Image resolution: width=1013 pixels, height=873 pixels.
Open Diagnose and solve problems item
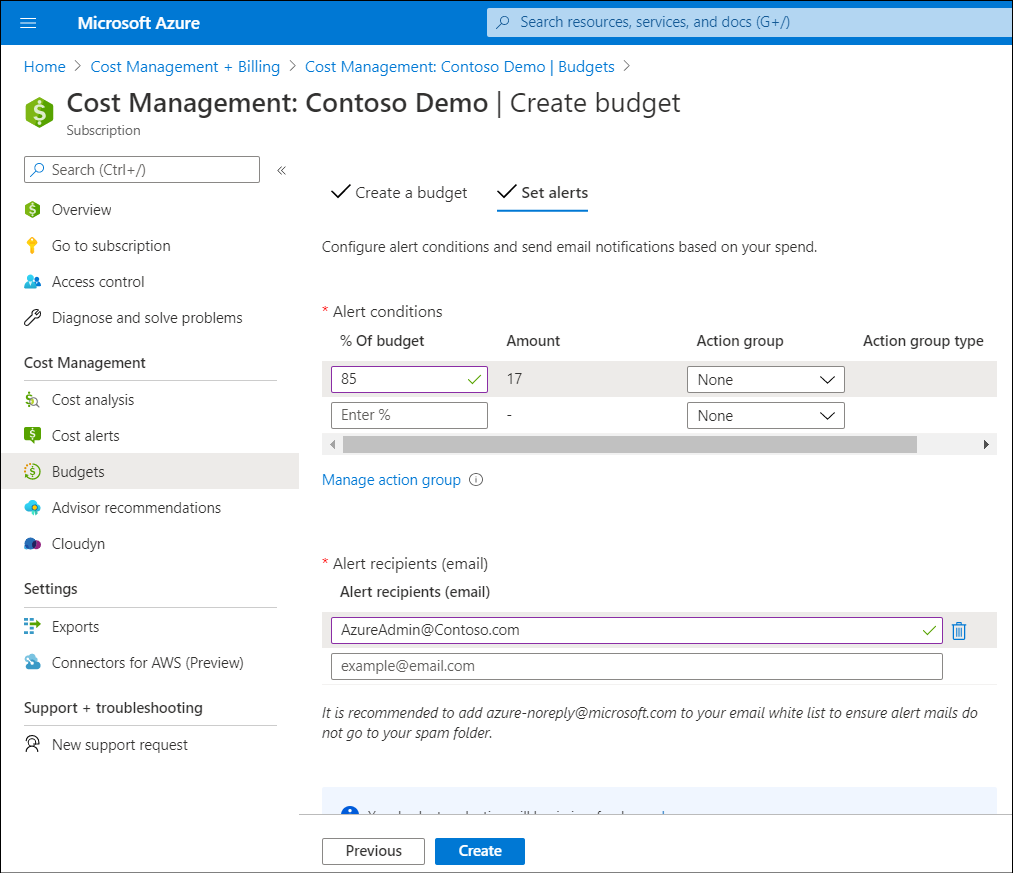click(x=147, y=318)
